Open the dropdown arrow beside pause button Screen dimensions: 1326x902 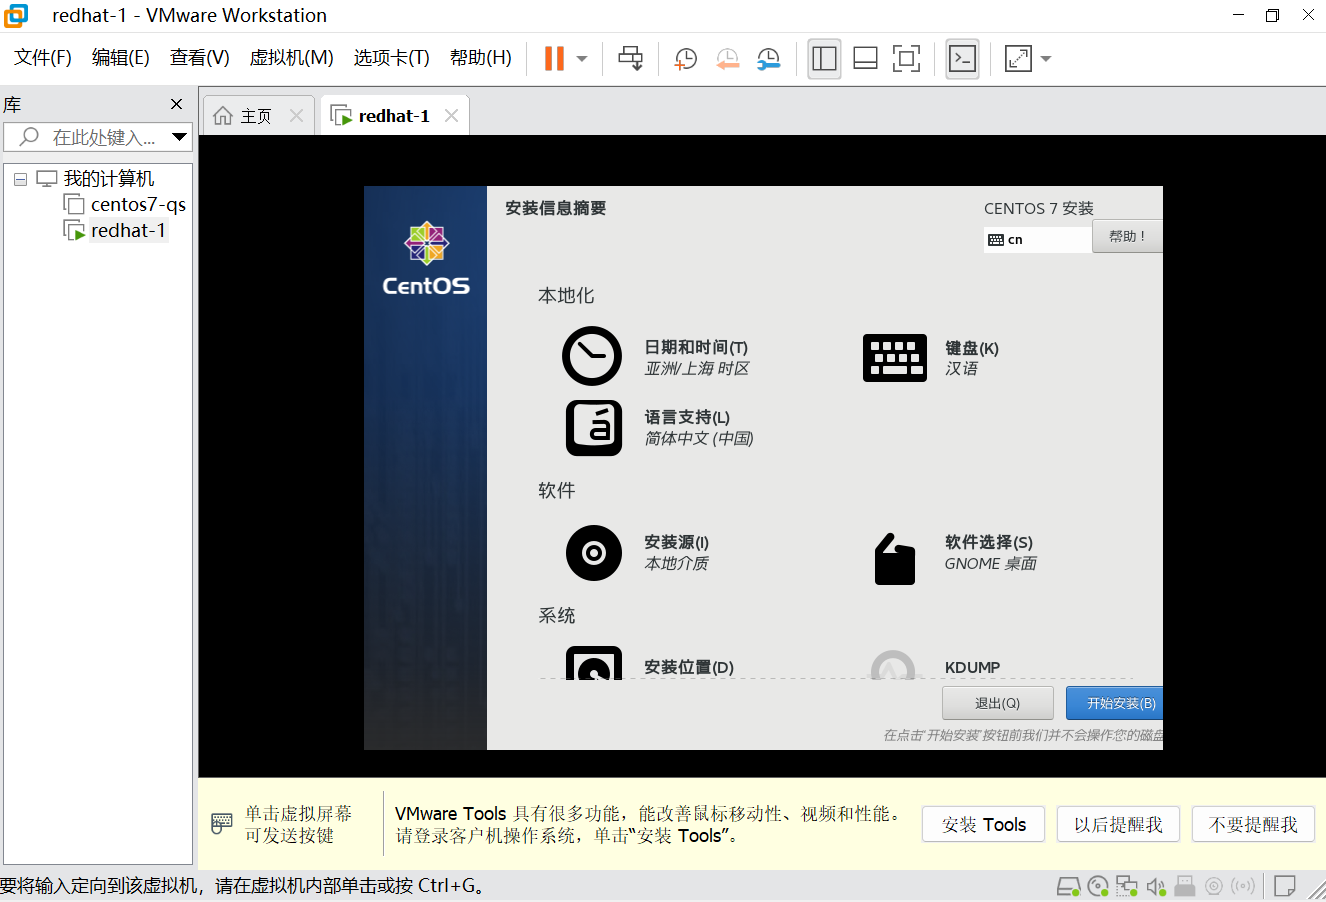click(582, 59)
